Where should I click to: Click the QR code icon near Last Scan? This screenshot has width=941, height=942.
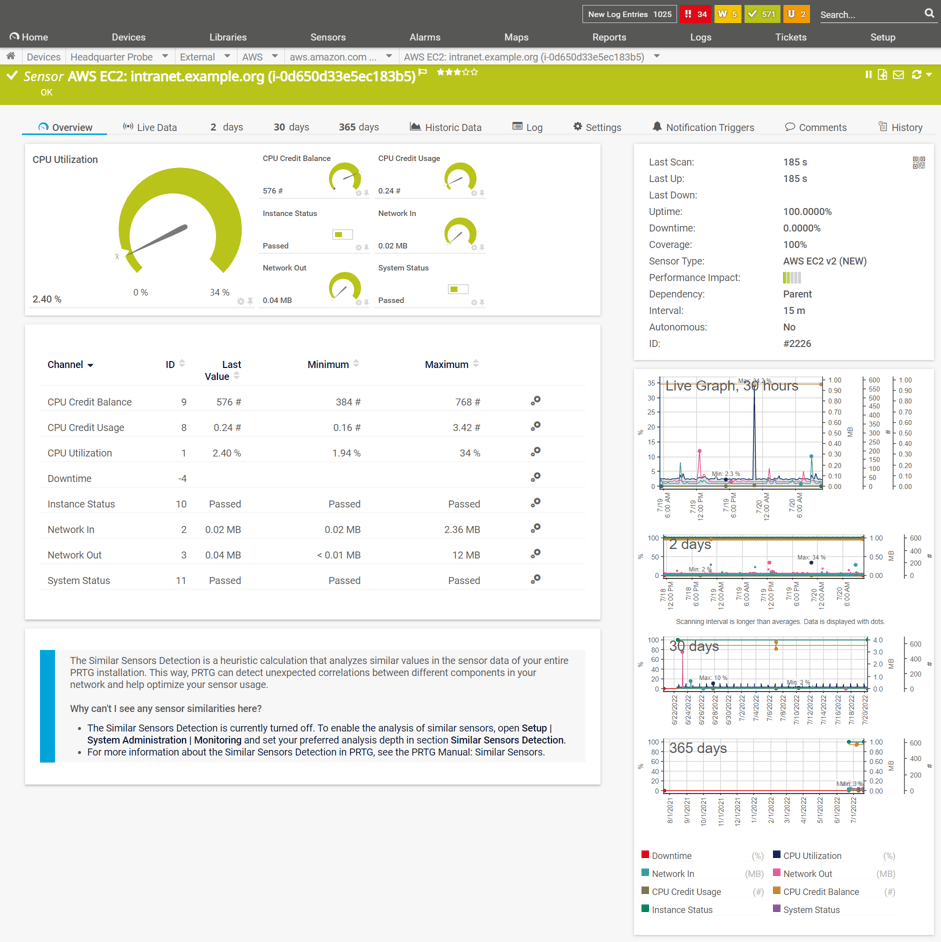click(x=920, y=161)
